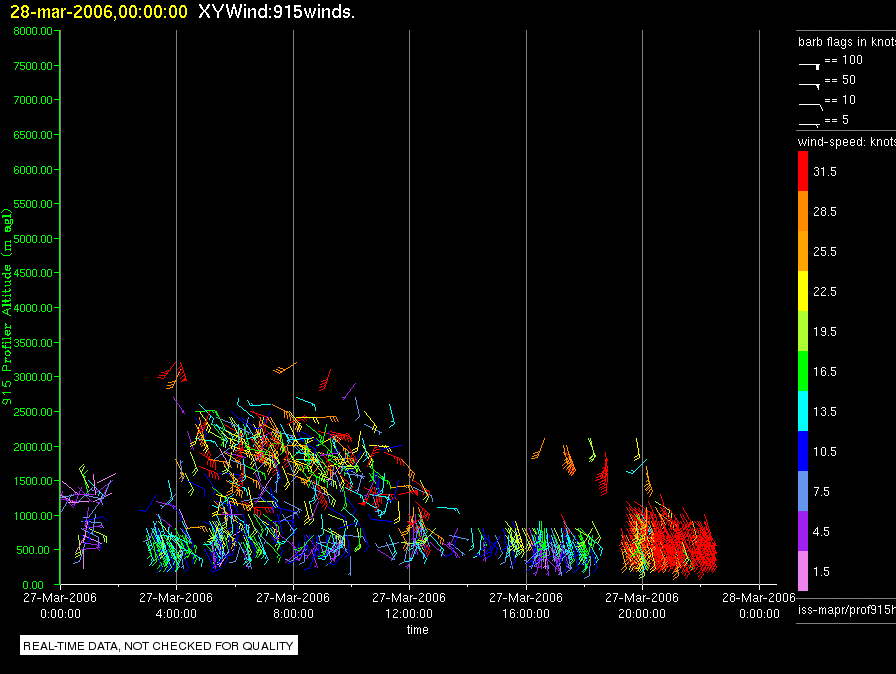Image resolution: width=896 pixels, height=674 pixels.
Task: Click the yellow date '28-mar-2006,00:00:00' title
Action: (x=99, y=12)
